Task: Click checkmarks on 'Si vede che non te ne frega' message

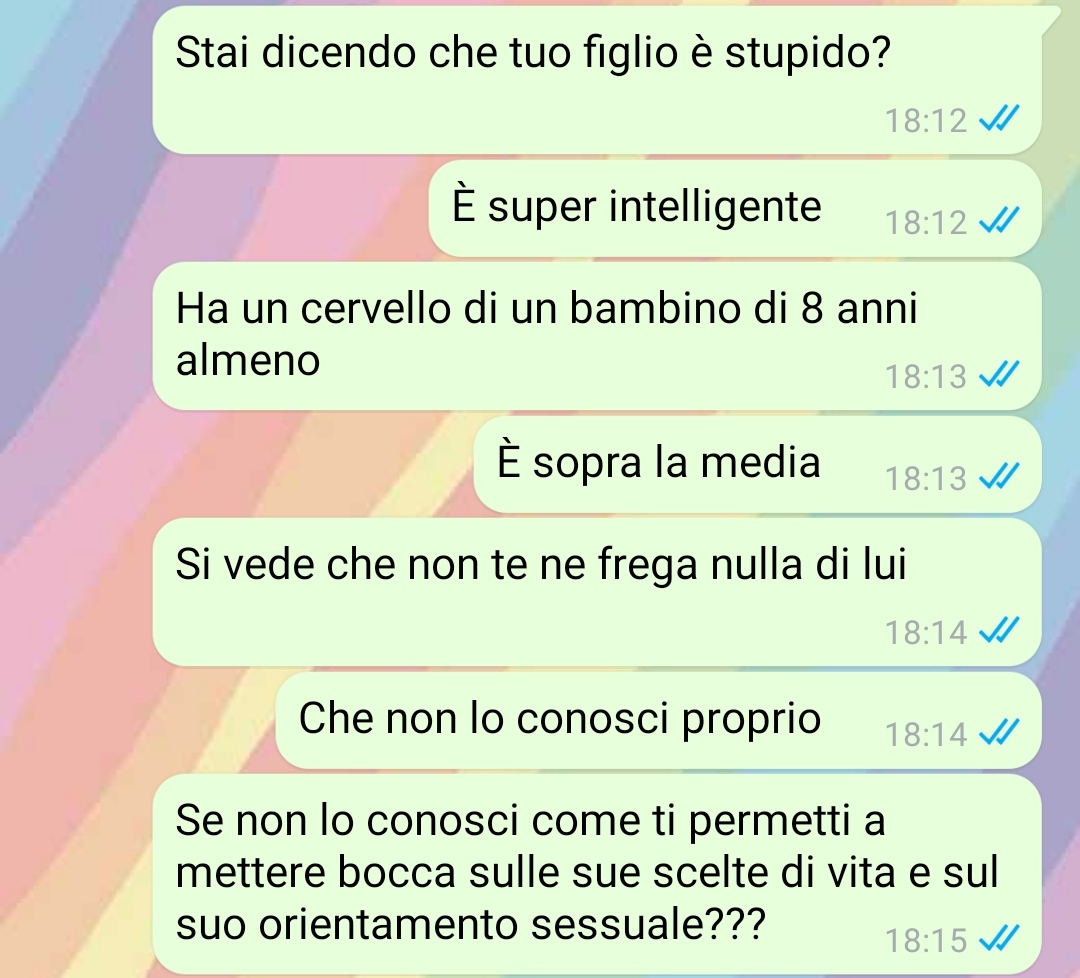Action: click(x=999, y=631)
